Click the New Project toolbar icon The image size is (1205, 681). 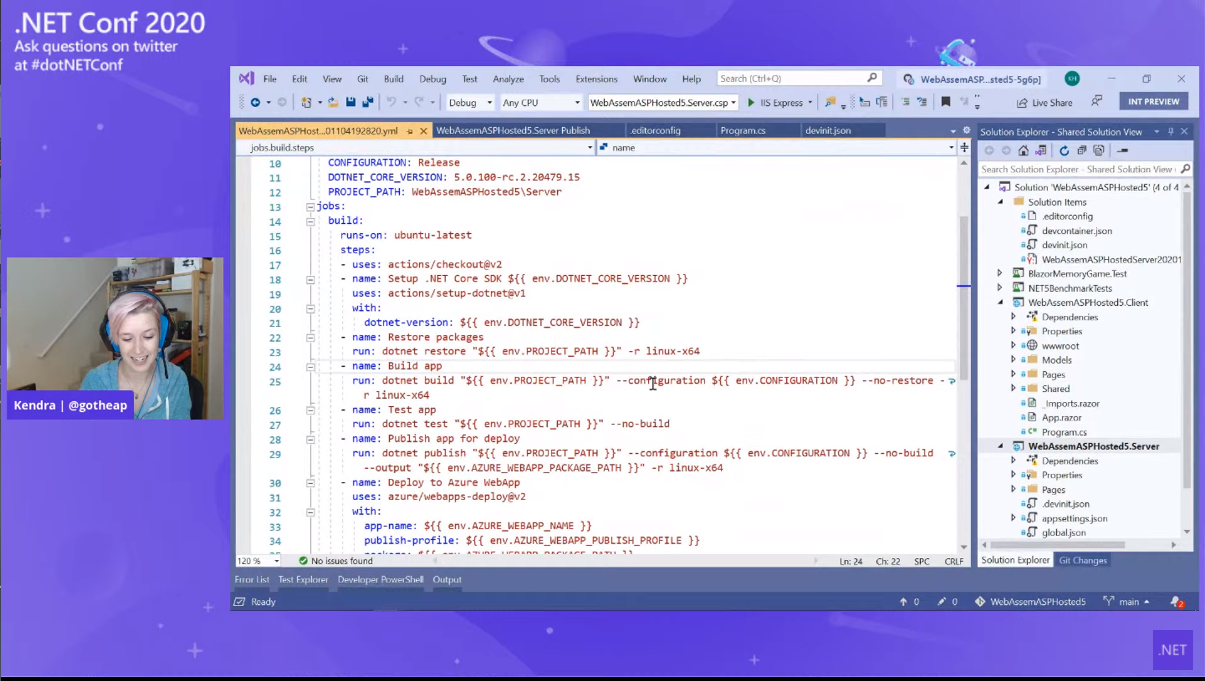coord(306,102)
